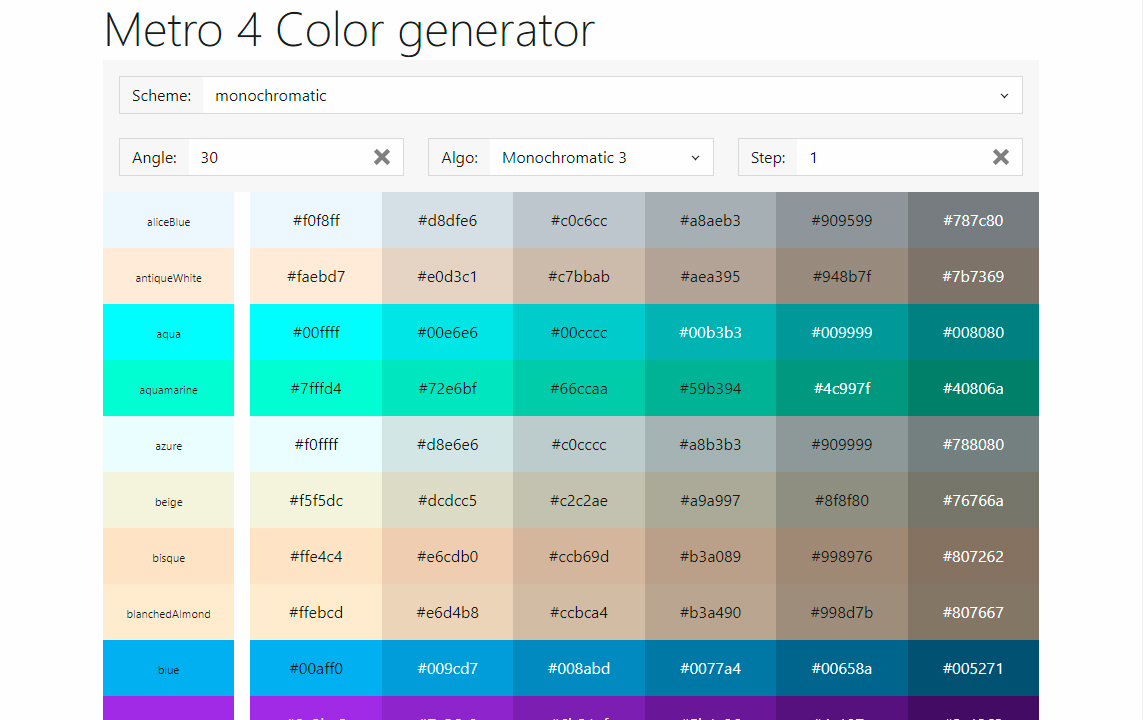Image resolution: width=1143 pixels, height=720 pixels.
Task: Select the aquamarine color swatch
Action: [x=168, y=388]
